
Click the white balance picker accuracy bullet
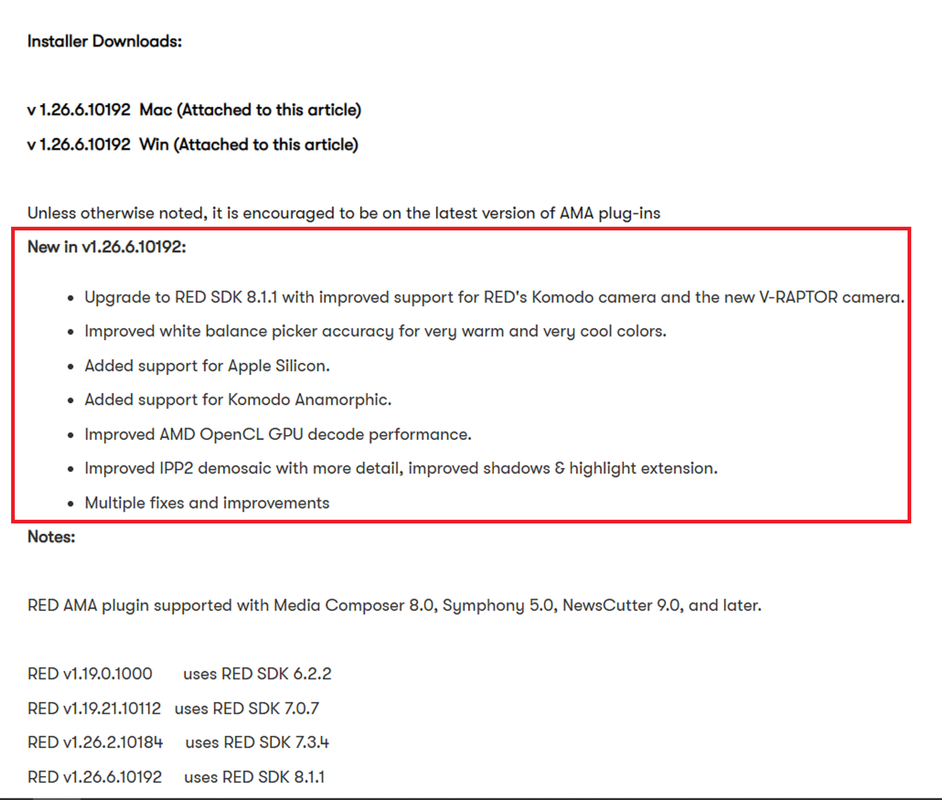pyautogui.click(x=375, y=332)
